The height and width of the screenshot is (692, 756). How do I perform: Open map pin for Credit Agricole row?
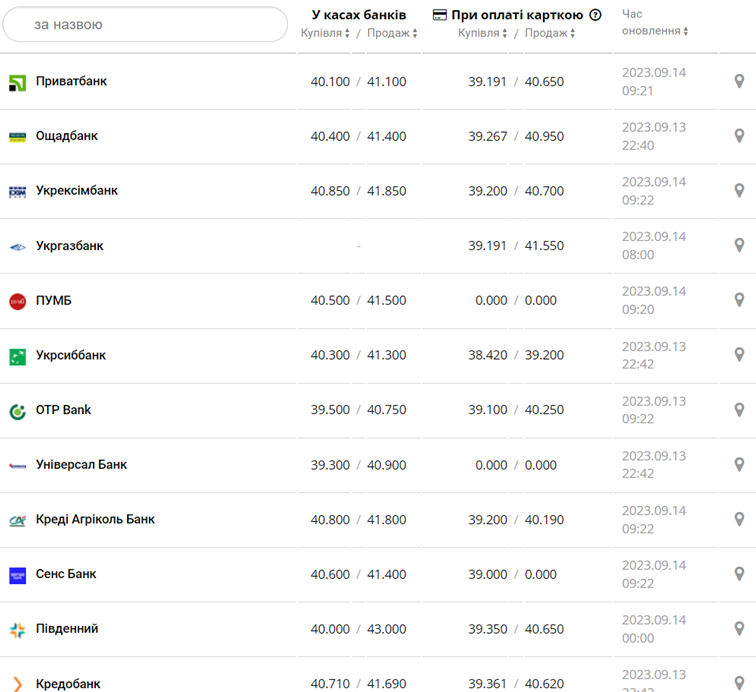pyautogui.click(x=739, y=519)
